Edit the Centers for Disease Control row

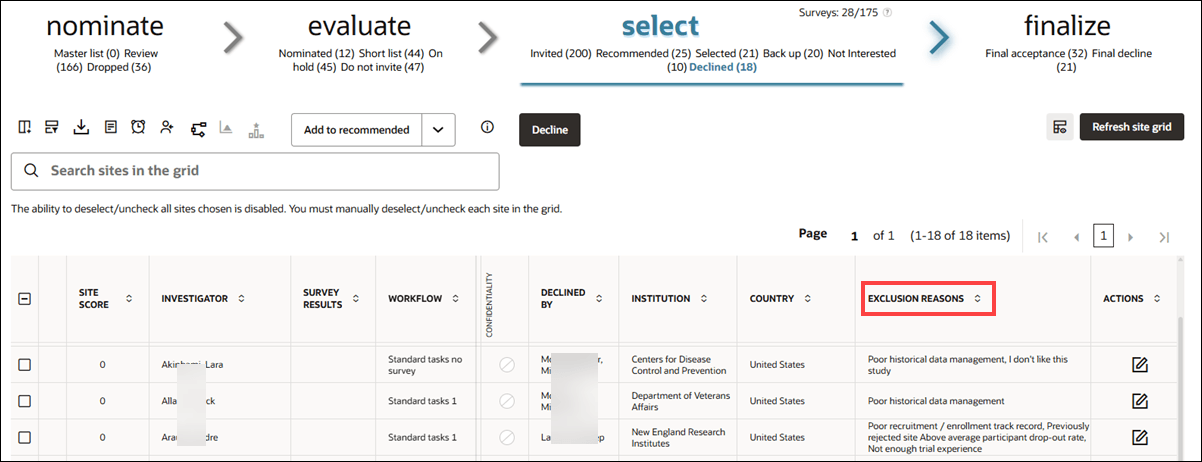point(1139,365)
